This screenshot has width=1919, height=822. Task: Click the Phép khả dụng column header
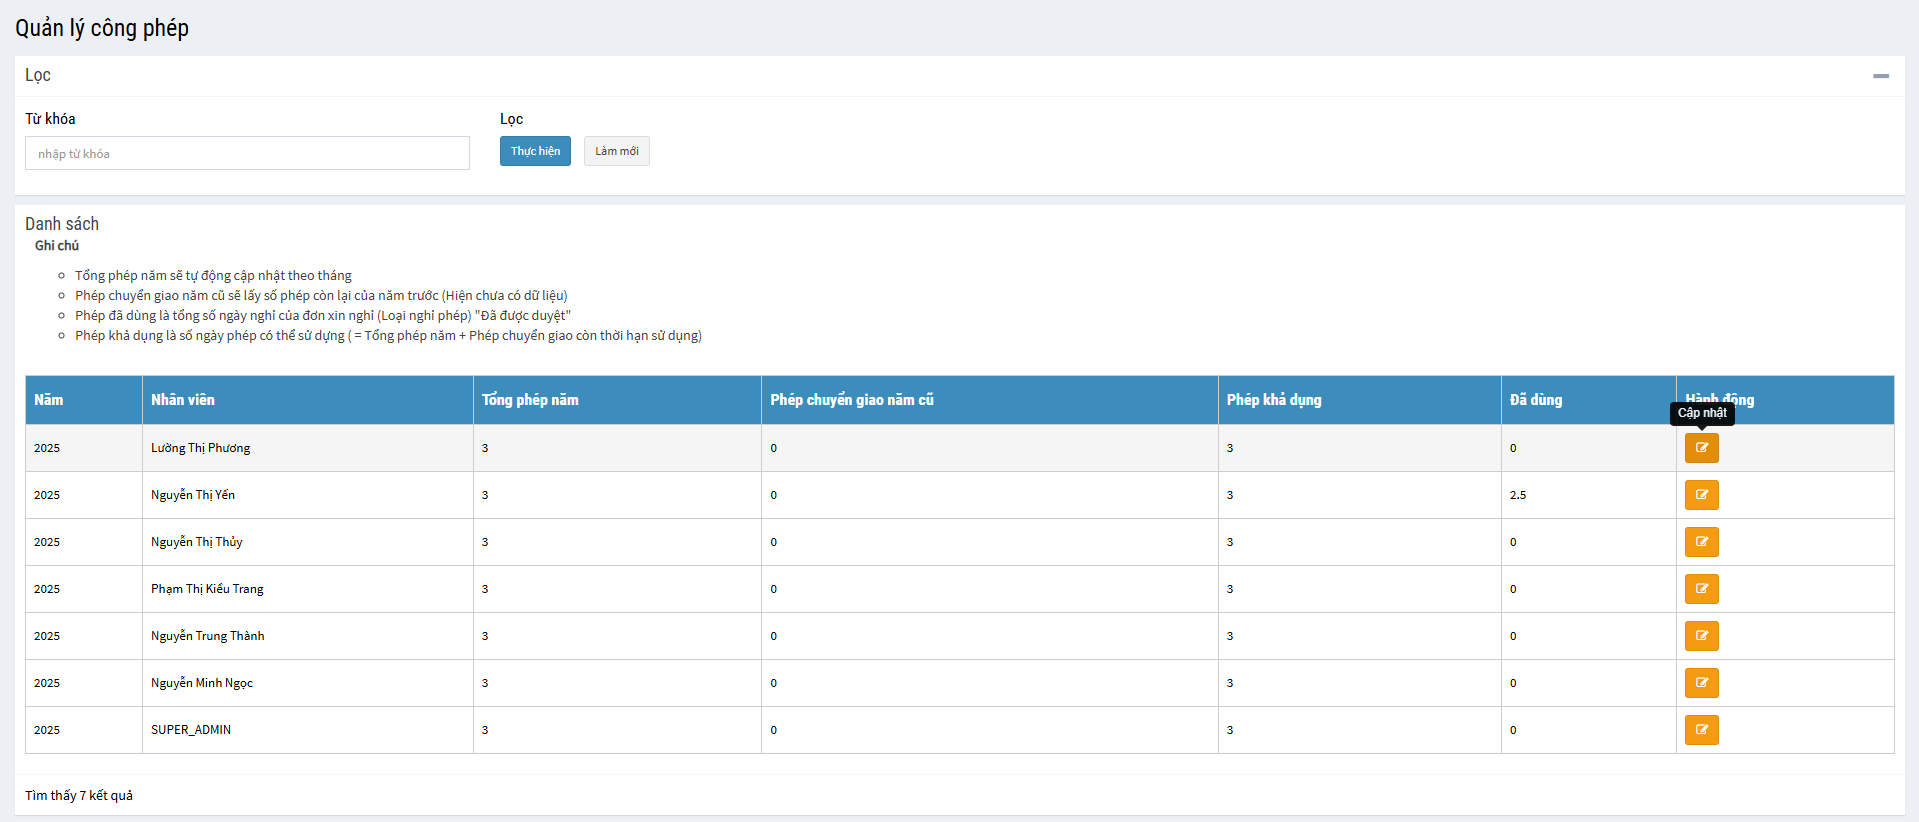point(1274,400)
